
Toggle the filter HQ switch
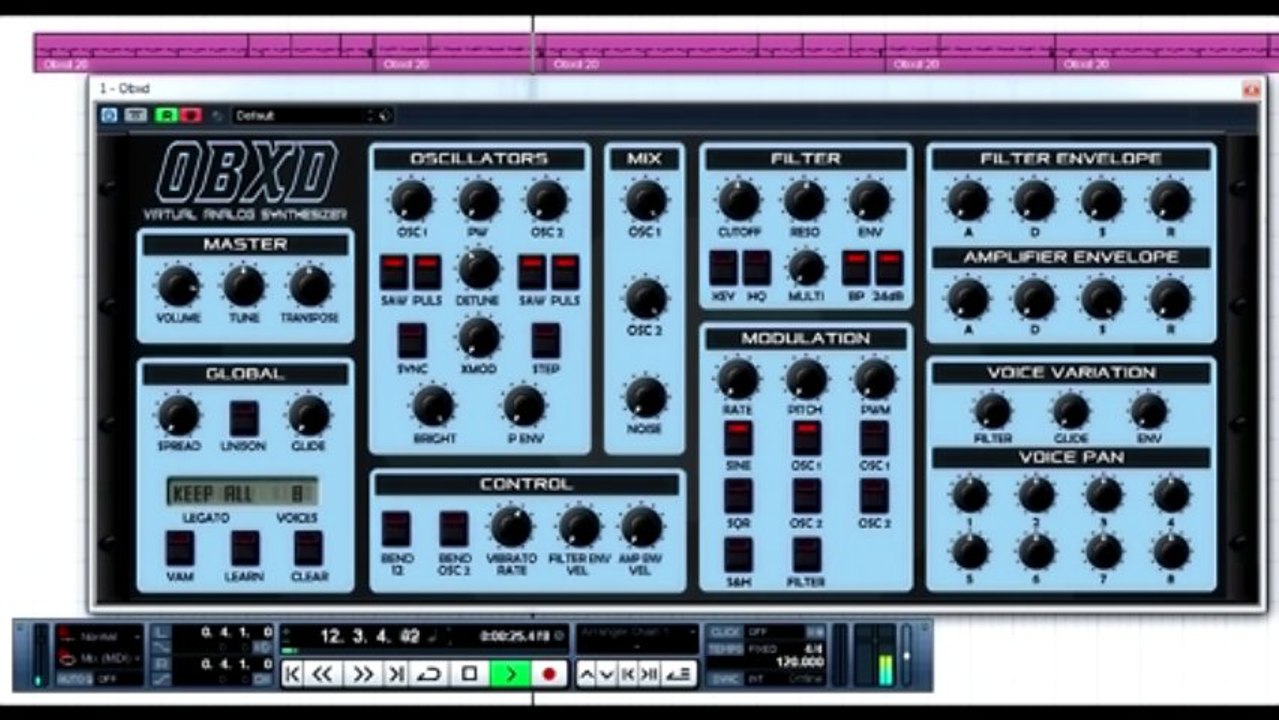pyautogui.click(x=757, y=268)
